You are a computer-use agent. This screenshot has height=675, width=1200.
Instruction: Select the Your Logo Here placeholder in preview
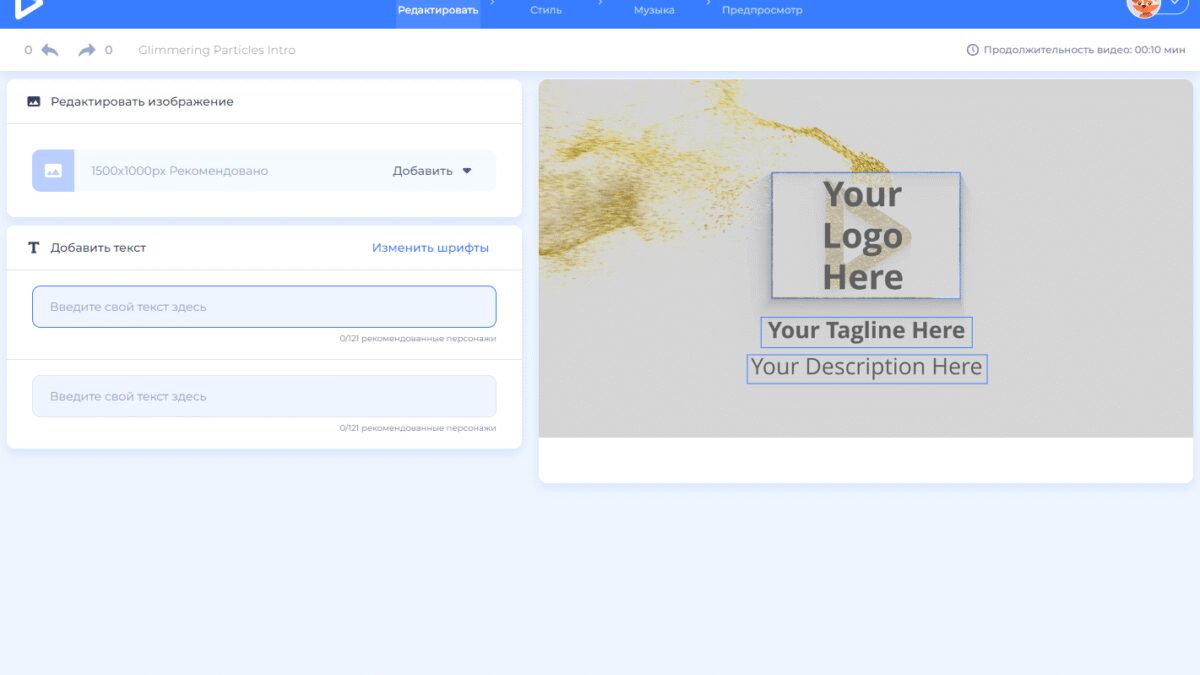point(865,236)
